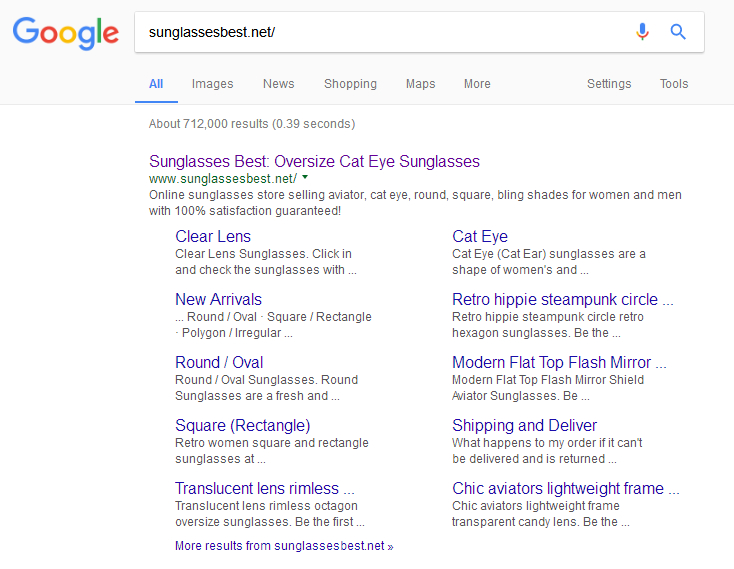Click the 'Clear Lens Sunglasses. Click in' snippet
The image size is (734, 569).
coord(266,262)
